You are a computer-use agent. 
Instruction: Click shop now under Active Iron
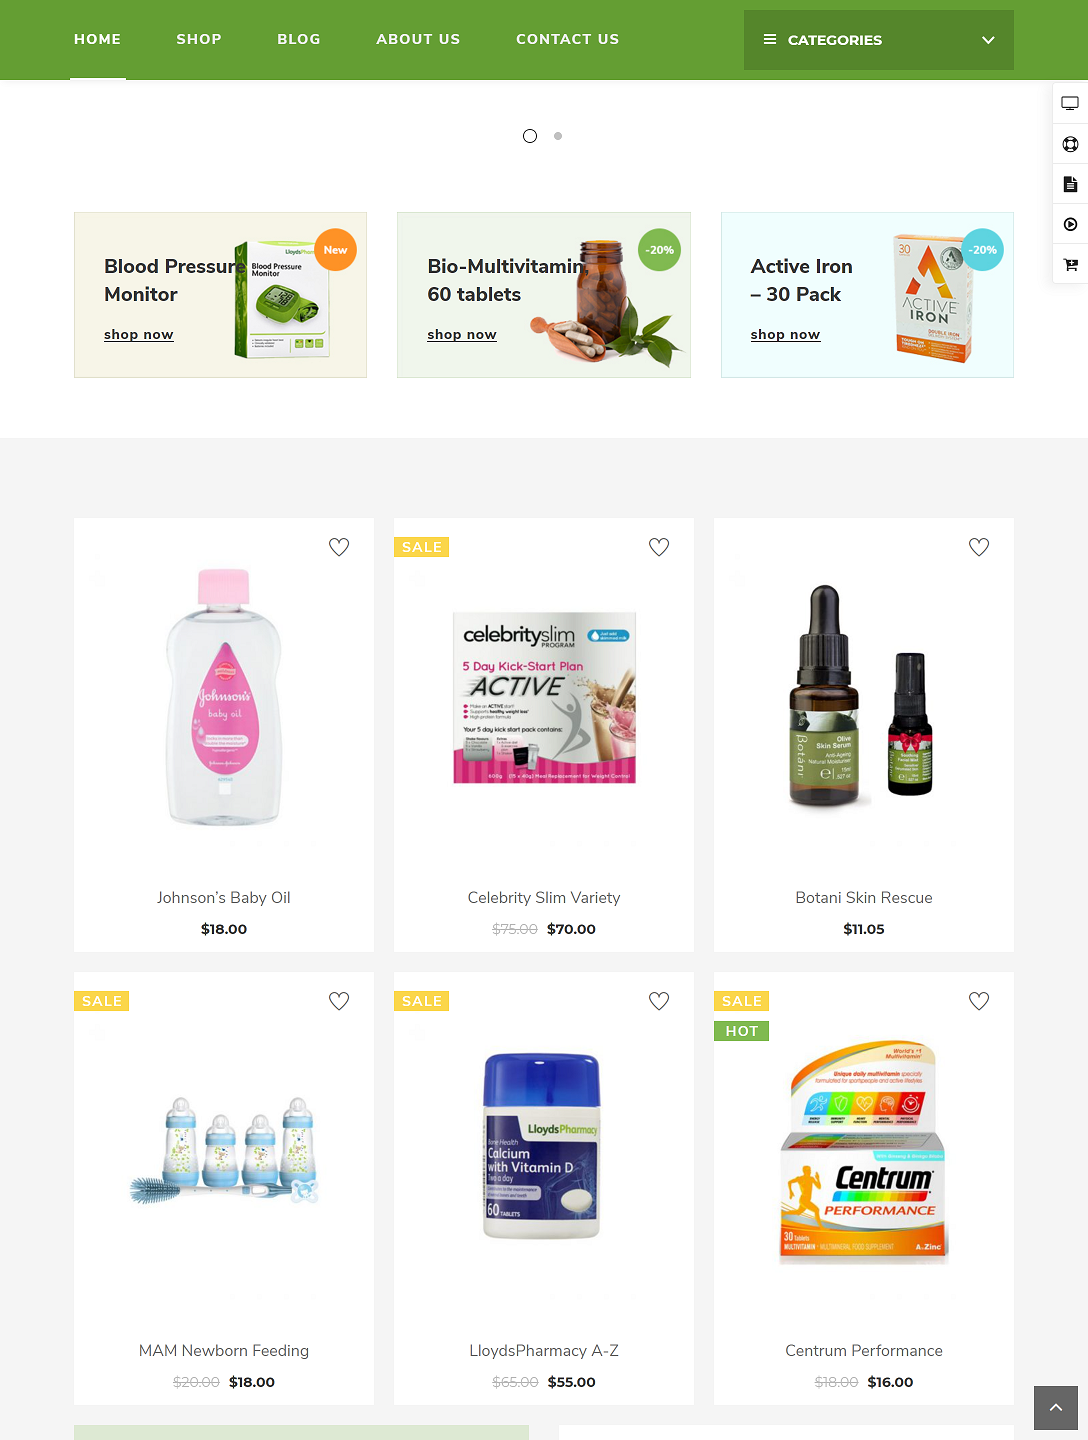[x=785, y=334]
